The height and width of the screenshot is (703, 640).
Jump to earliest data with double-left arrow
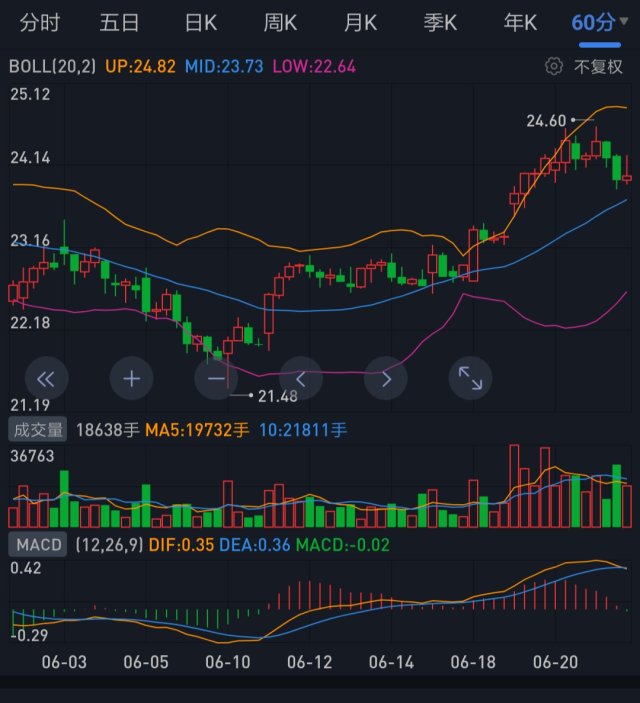[x=46, y=379]
